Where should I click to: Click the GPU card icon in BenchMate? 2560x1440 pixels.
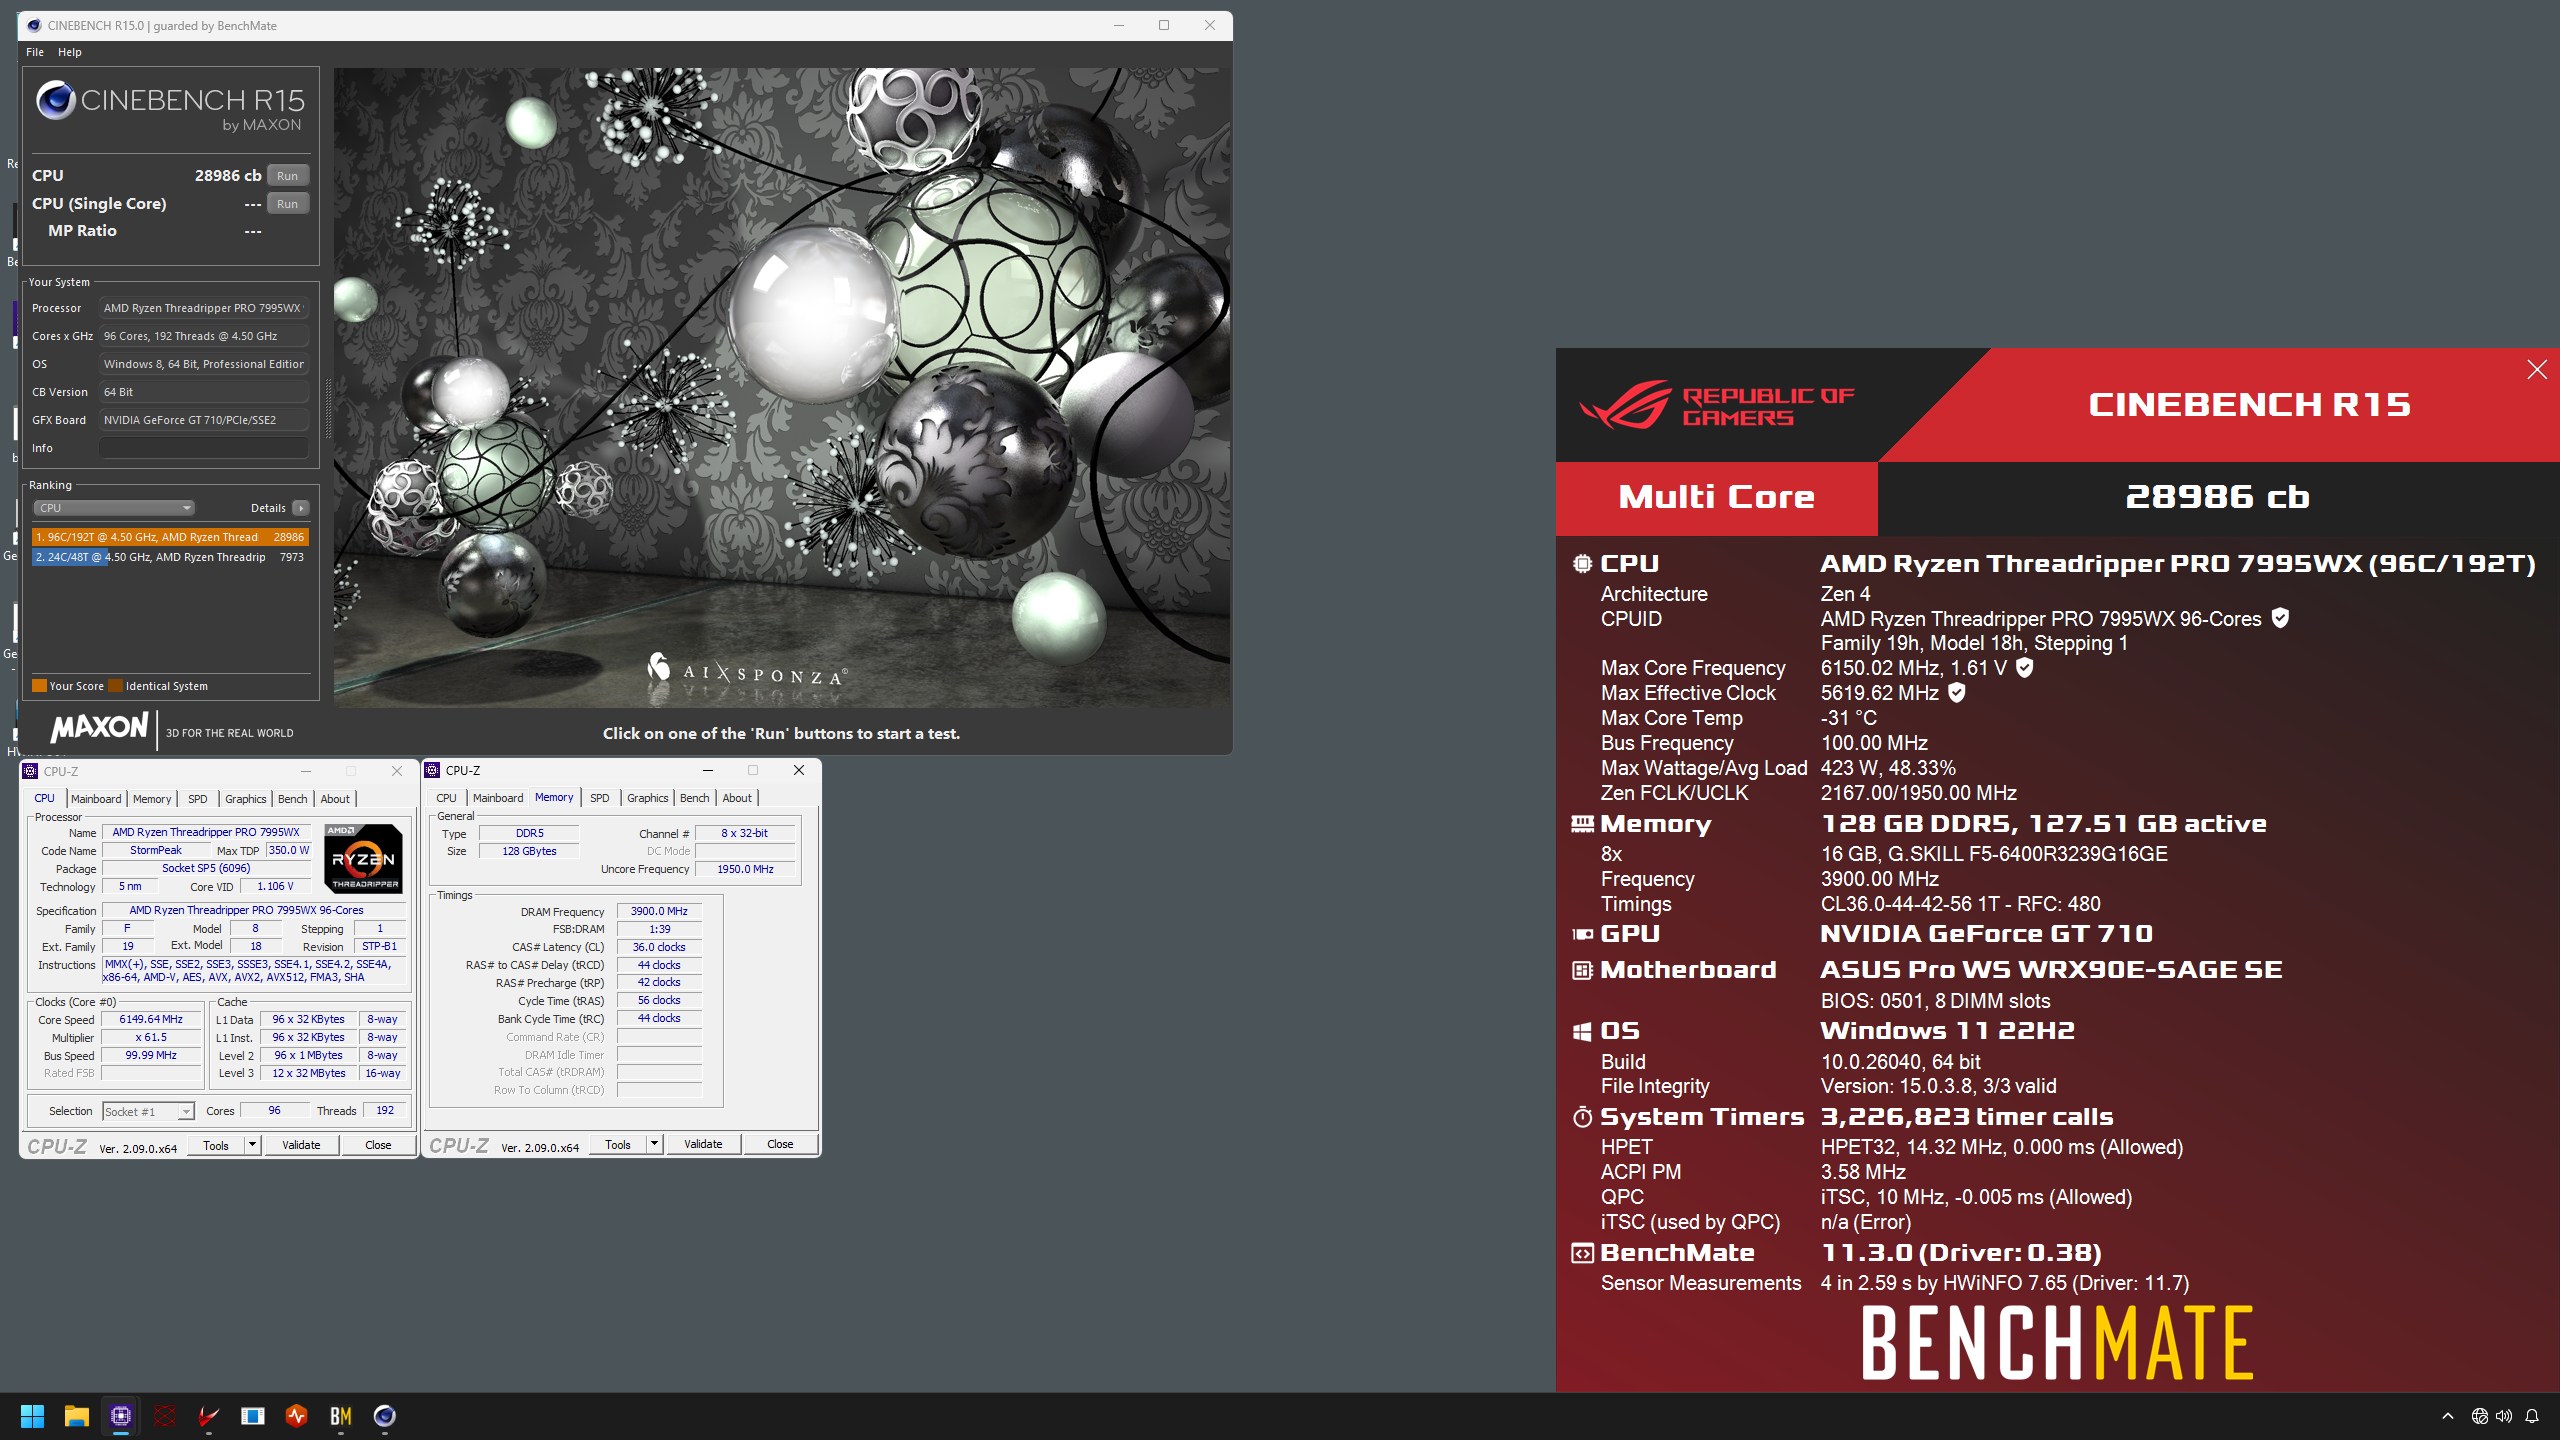[x=1582, y=934]
